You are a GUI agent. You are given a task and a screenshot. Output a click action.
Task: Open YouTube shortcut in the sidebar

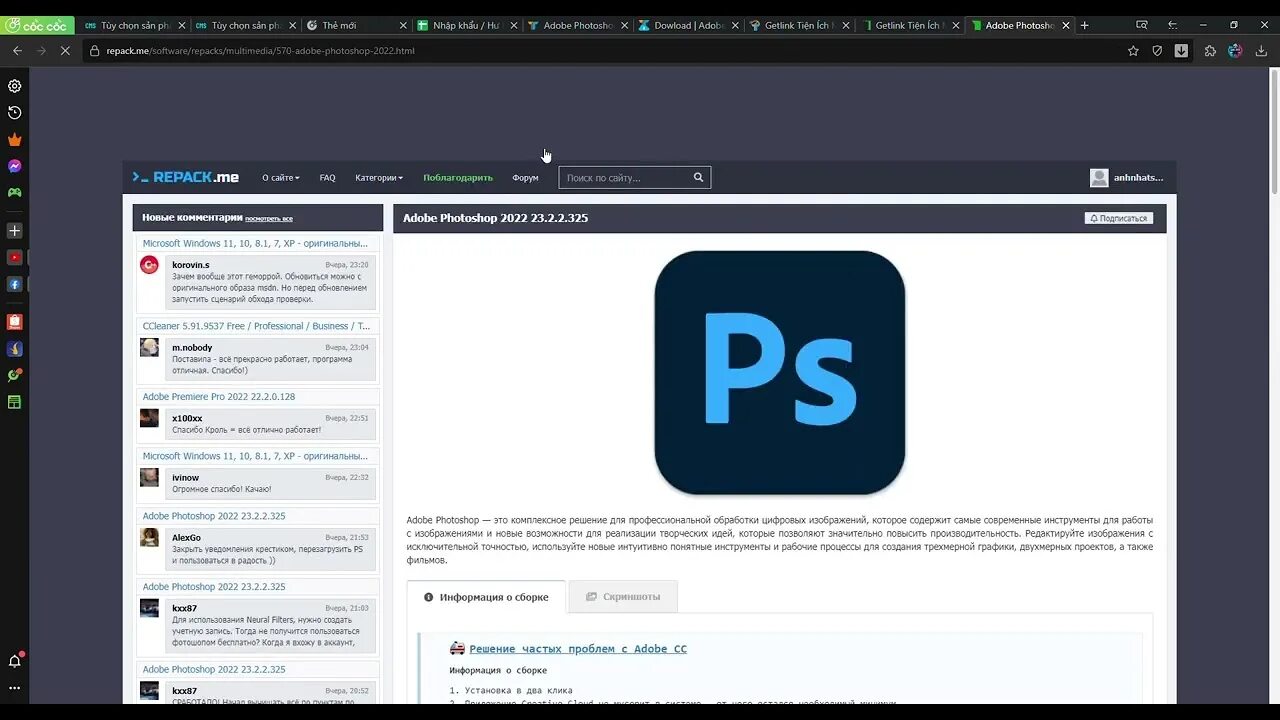(14, 257)
